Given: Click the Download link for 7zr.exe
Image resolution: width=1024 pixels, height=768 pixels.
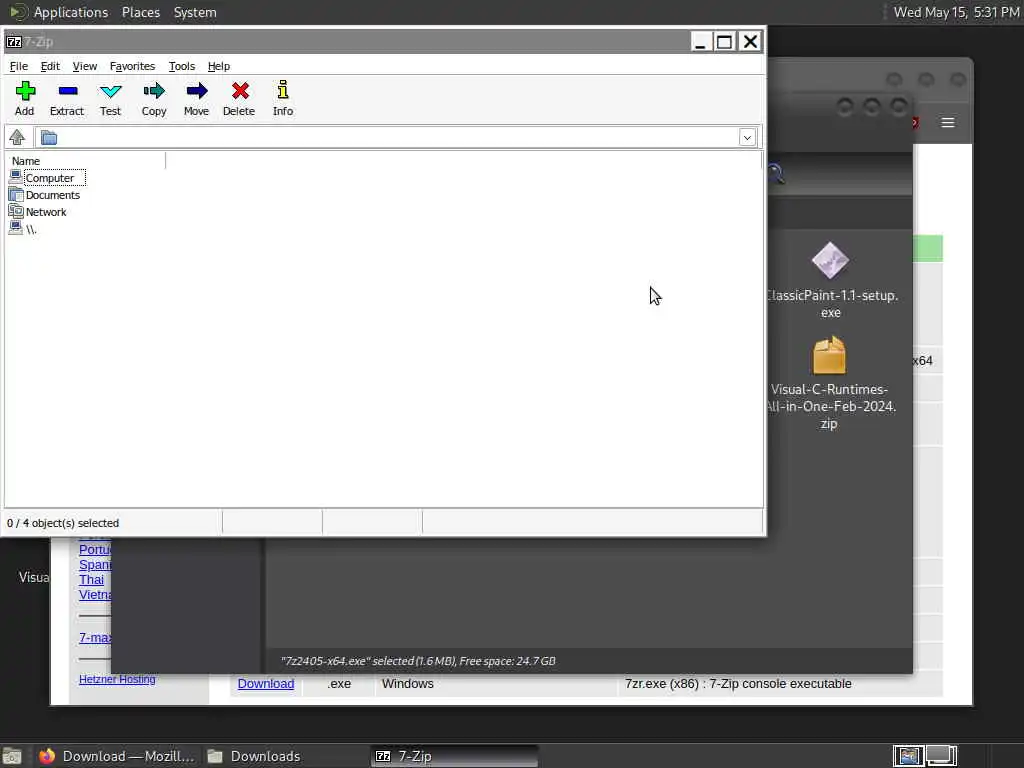Looking at the screenshot, I should tap(266, 684).
